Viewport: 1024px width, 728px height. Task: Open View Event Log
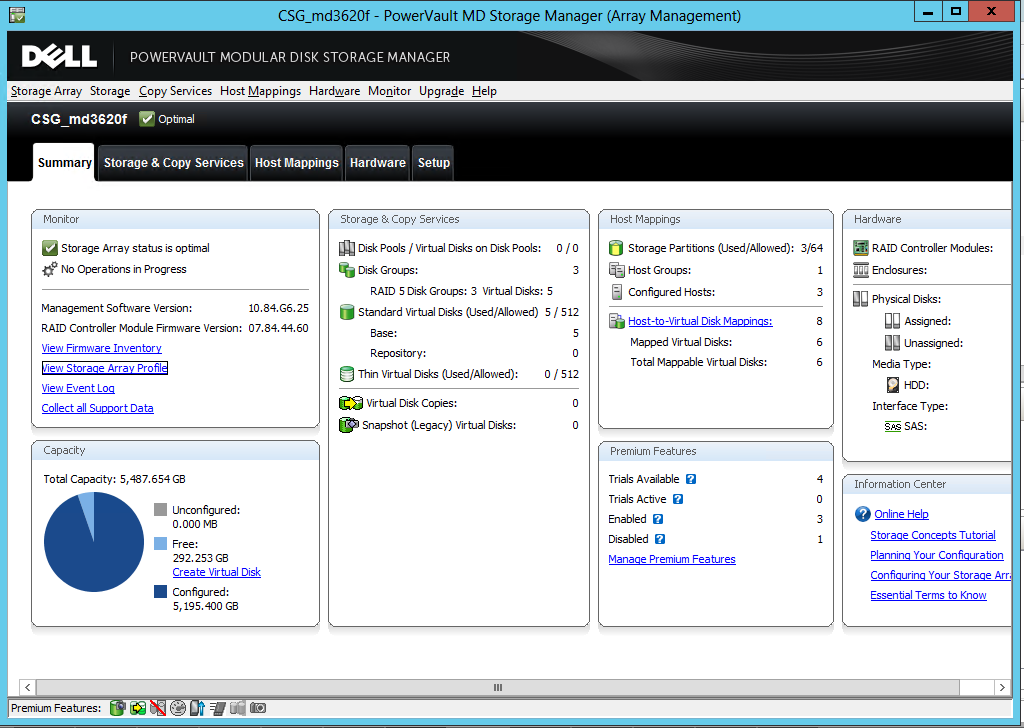click(78, 388)
